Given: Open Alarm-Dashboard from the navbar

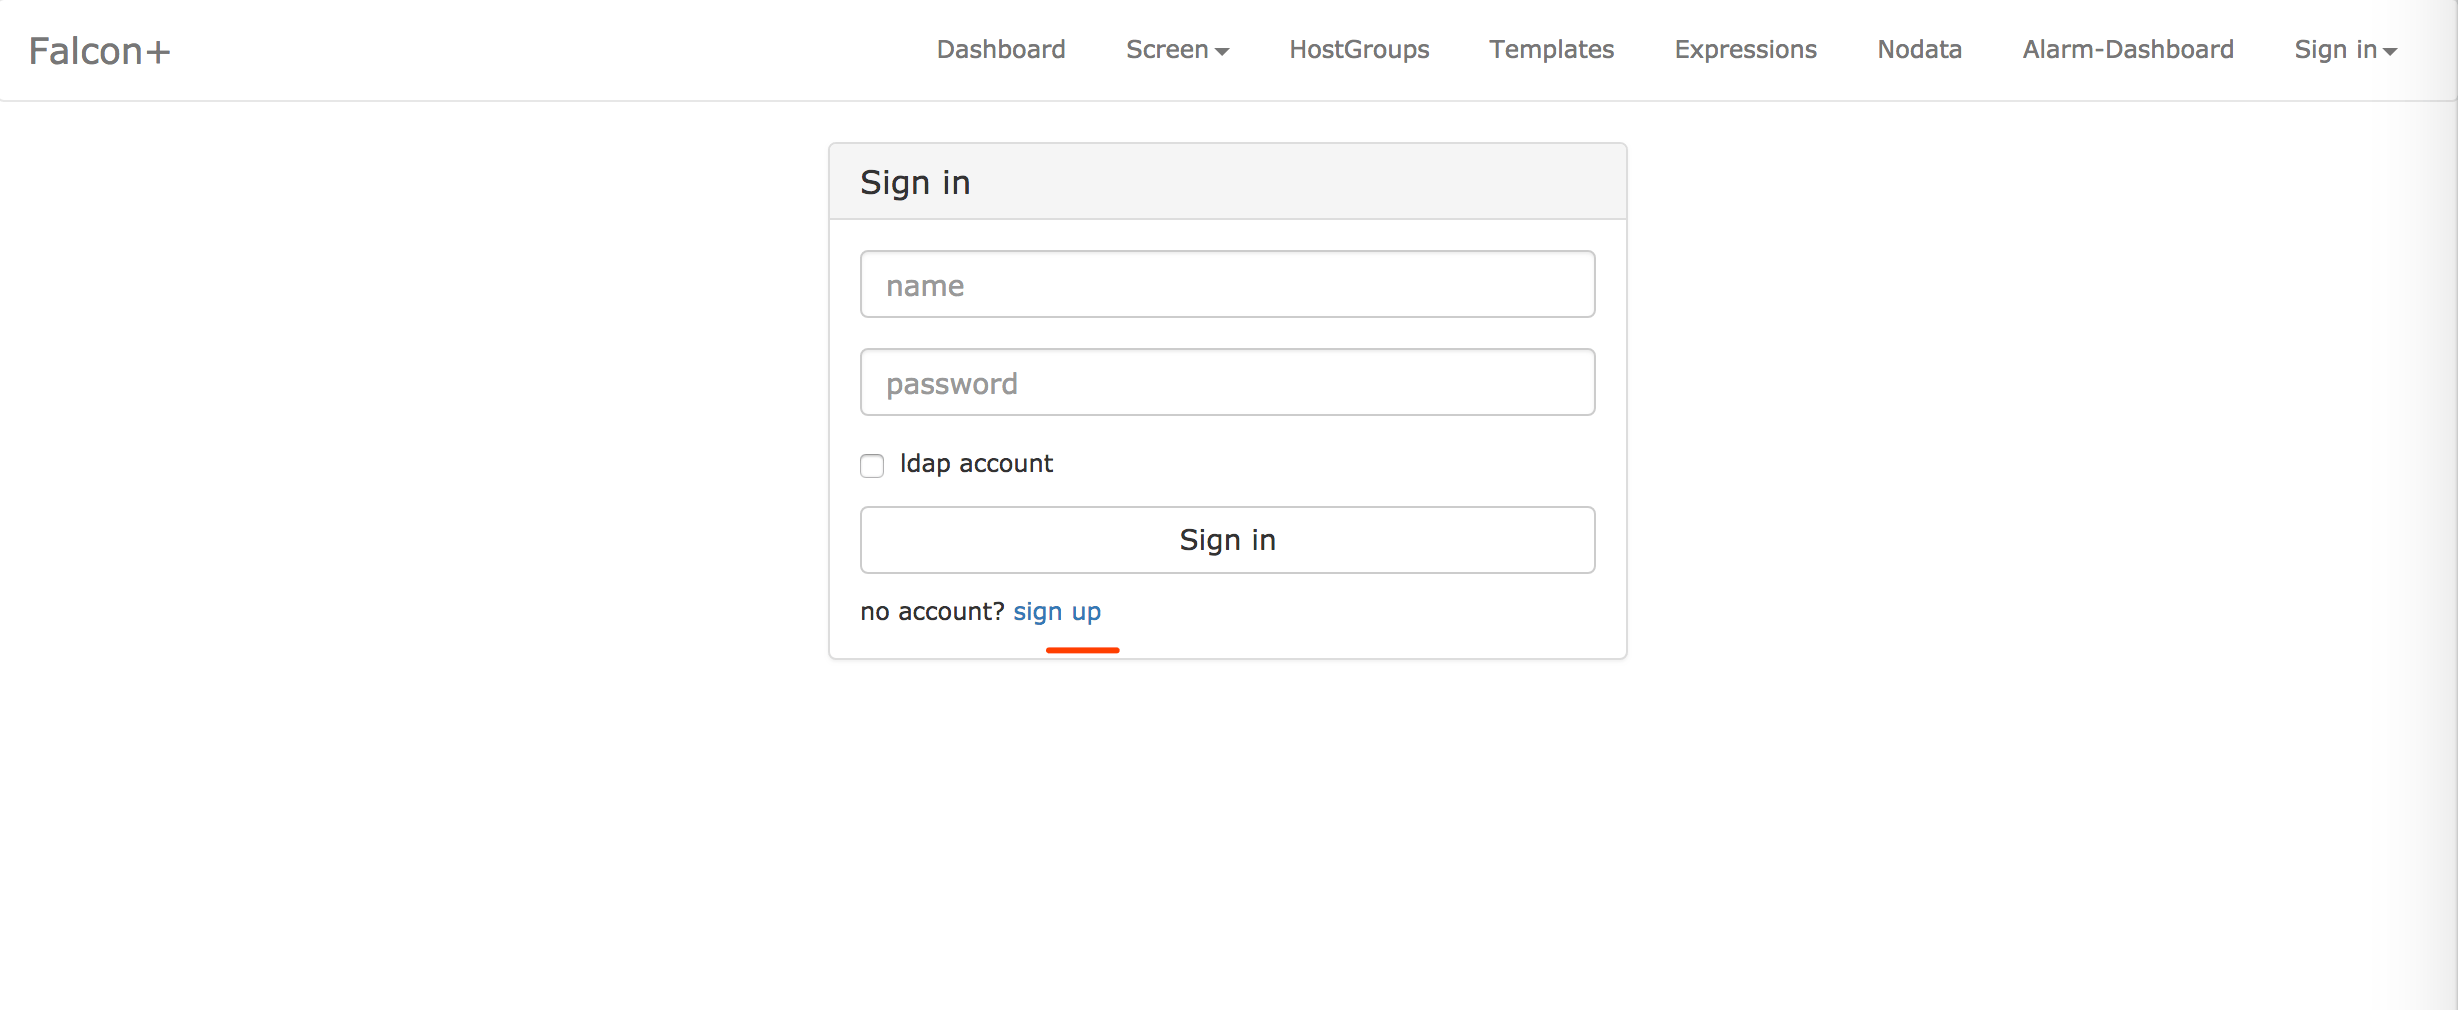Looking at the screenshot, I should click(x=2127, y=50).
